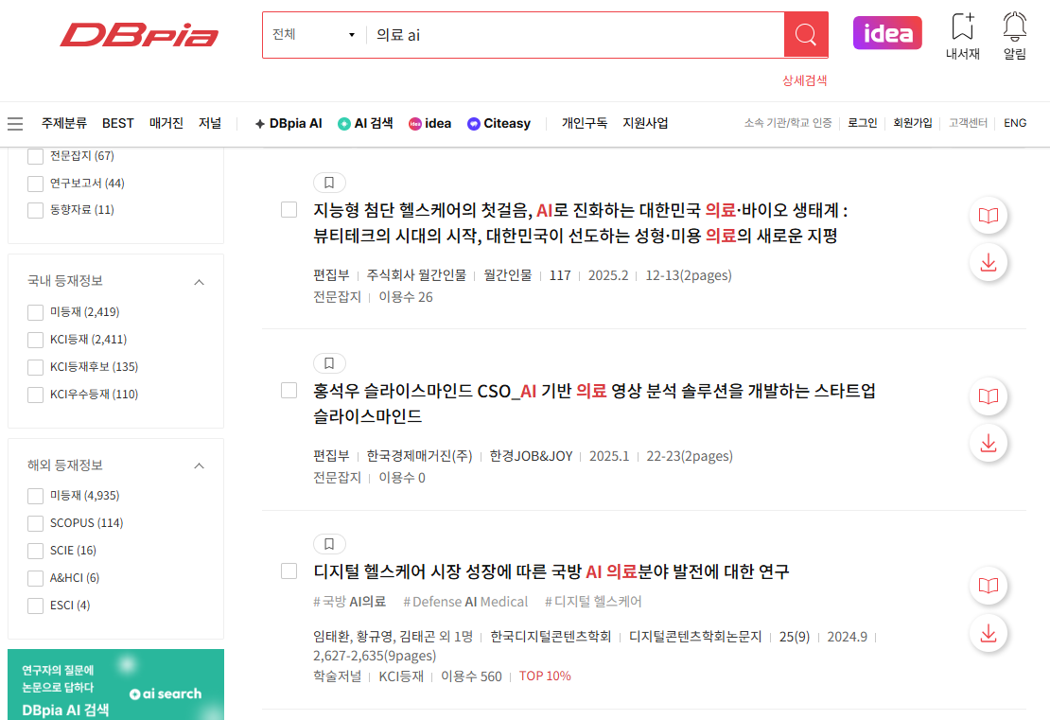Click the 한경JOB&JOY magazine name

pyautogui.click(x=531, y=456)
